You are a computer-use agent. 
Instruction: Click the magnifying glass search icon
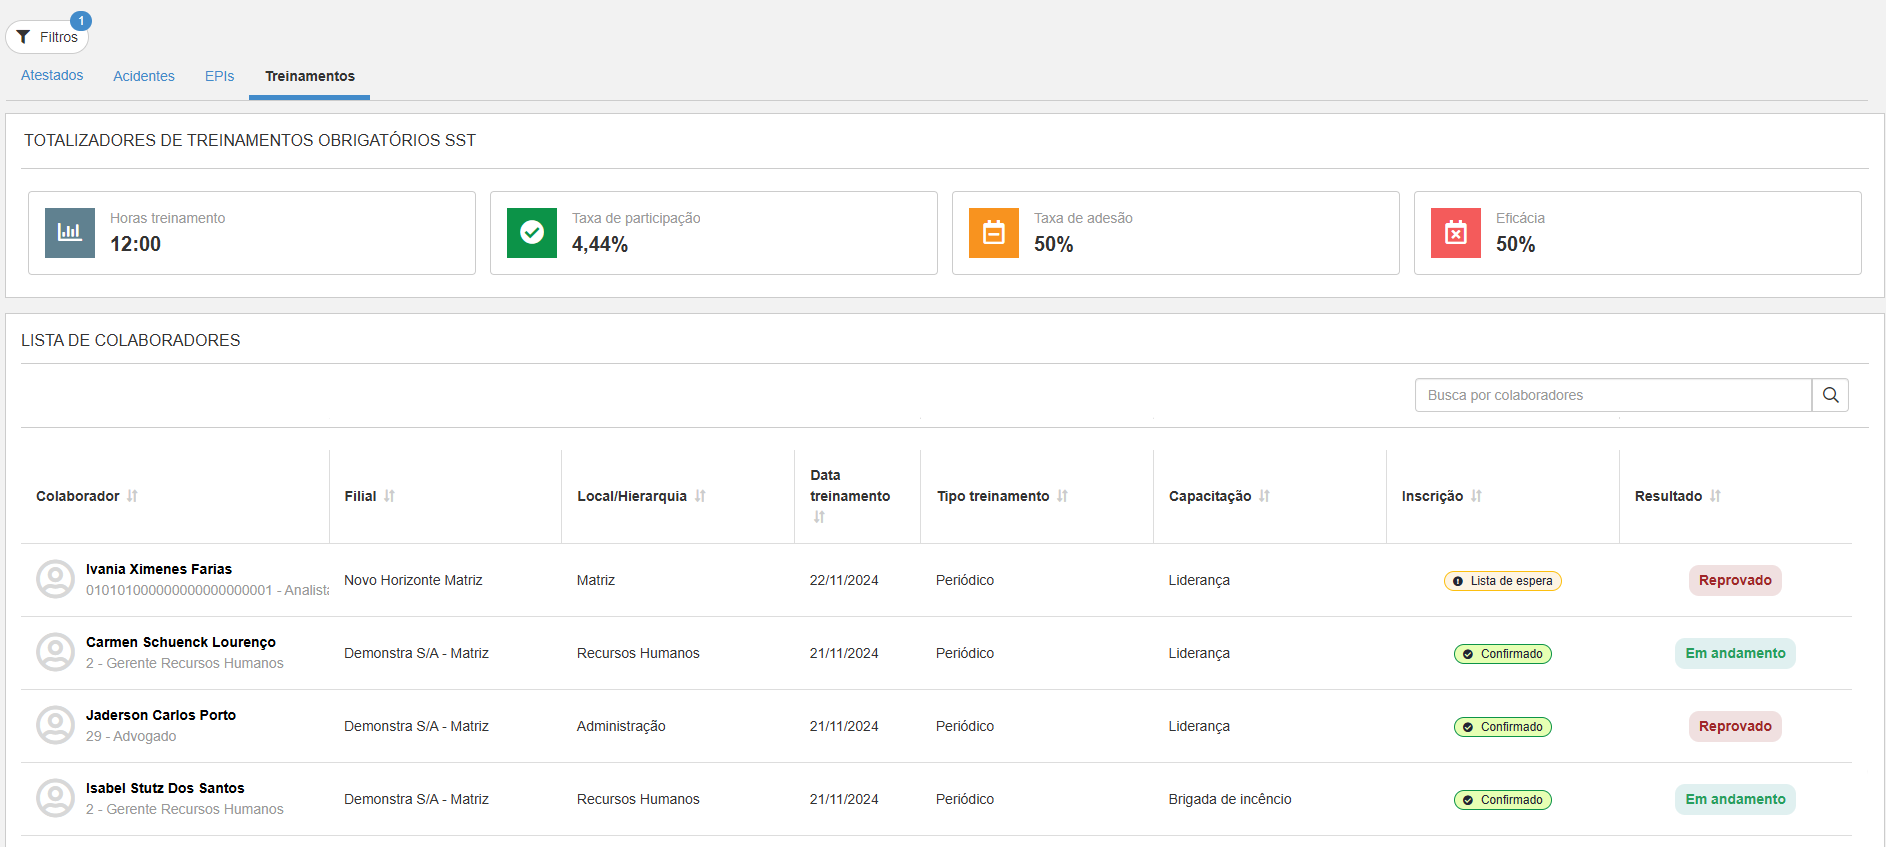[x=1830, y=395]
